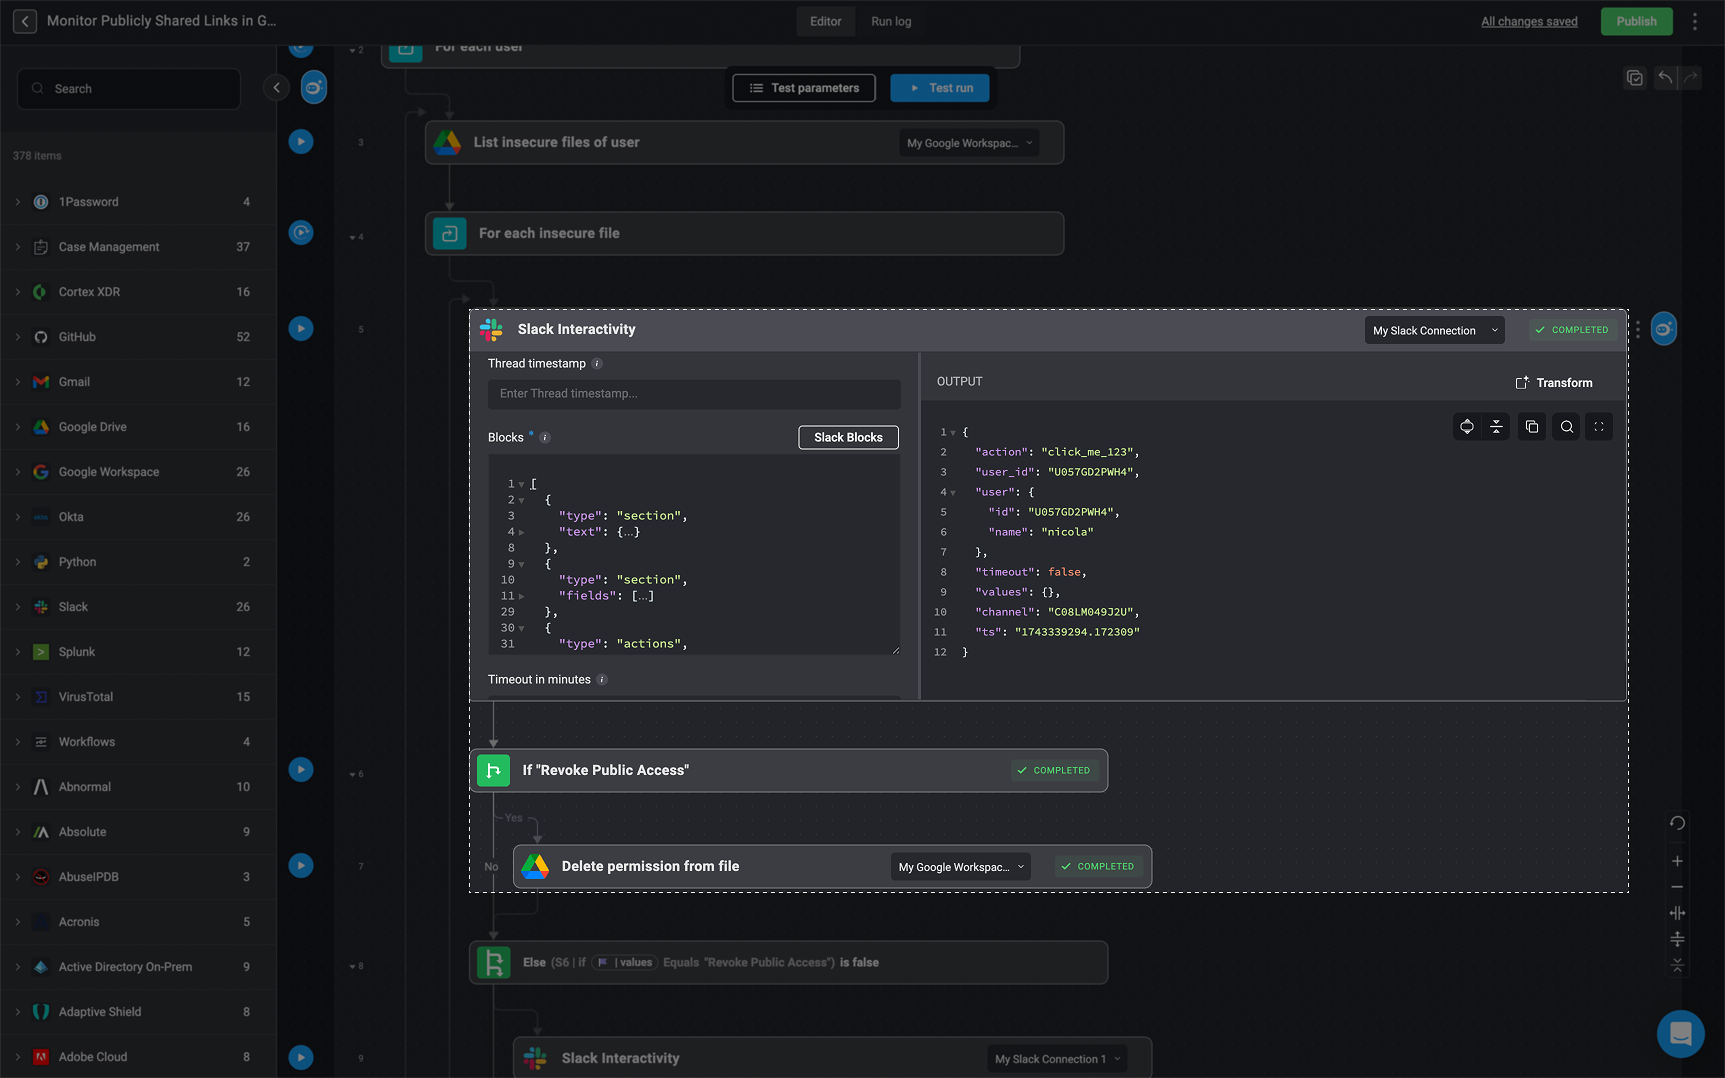This screenshot has height=1078, width=1725.
Task: Collapse the integrations sidebar with the chevron
Action: click(x=276, y=88)
